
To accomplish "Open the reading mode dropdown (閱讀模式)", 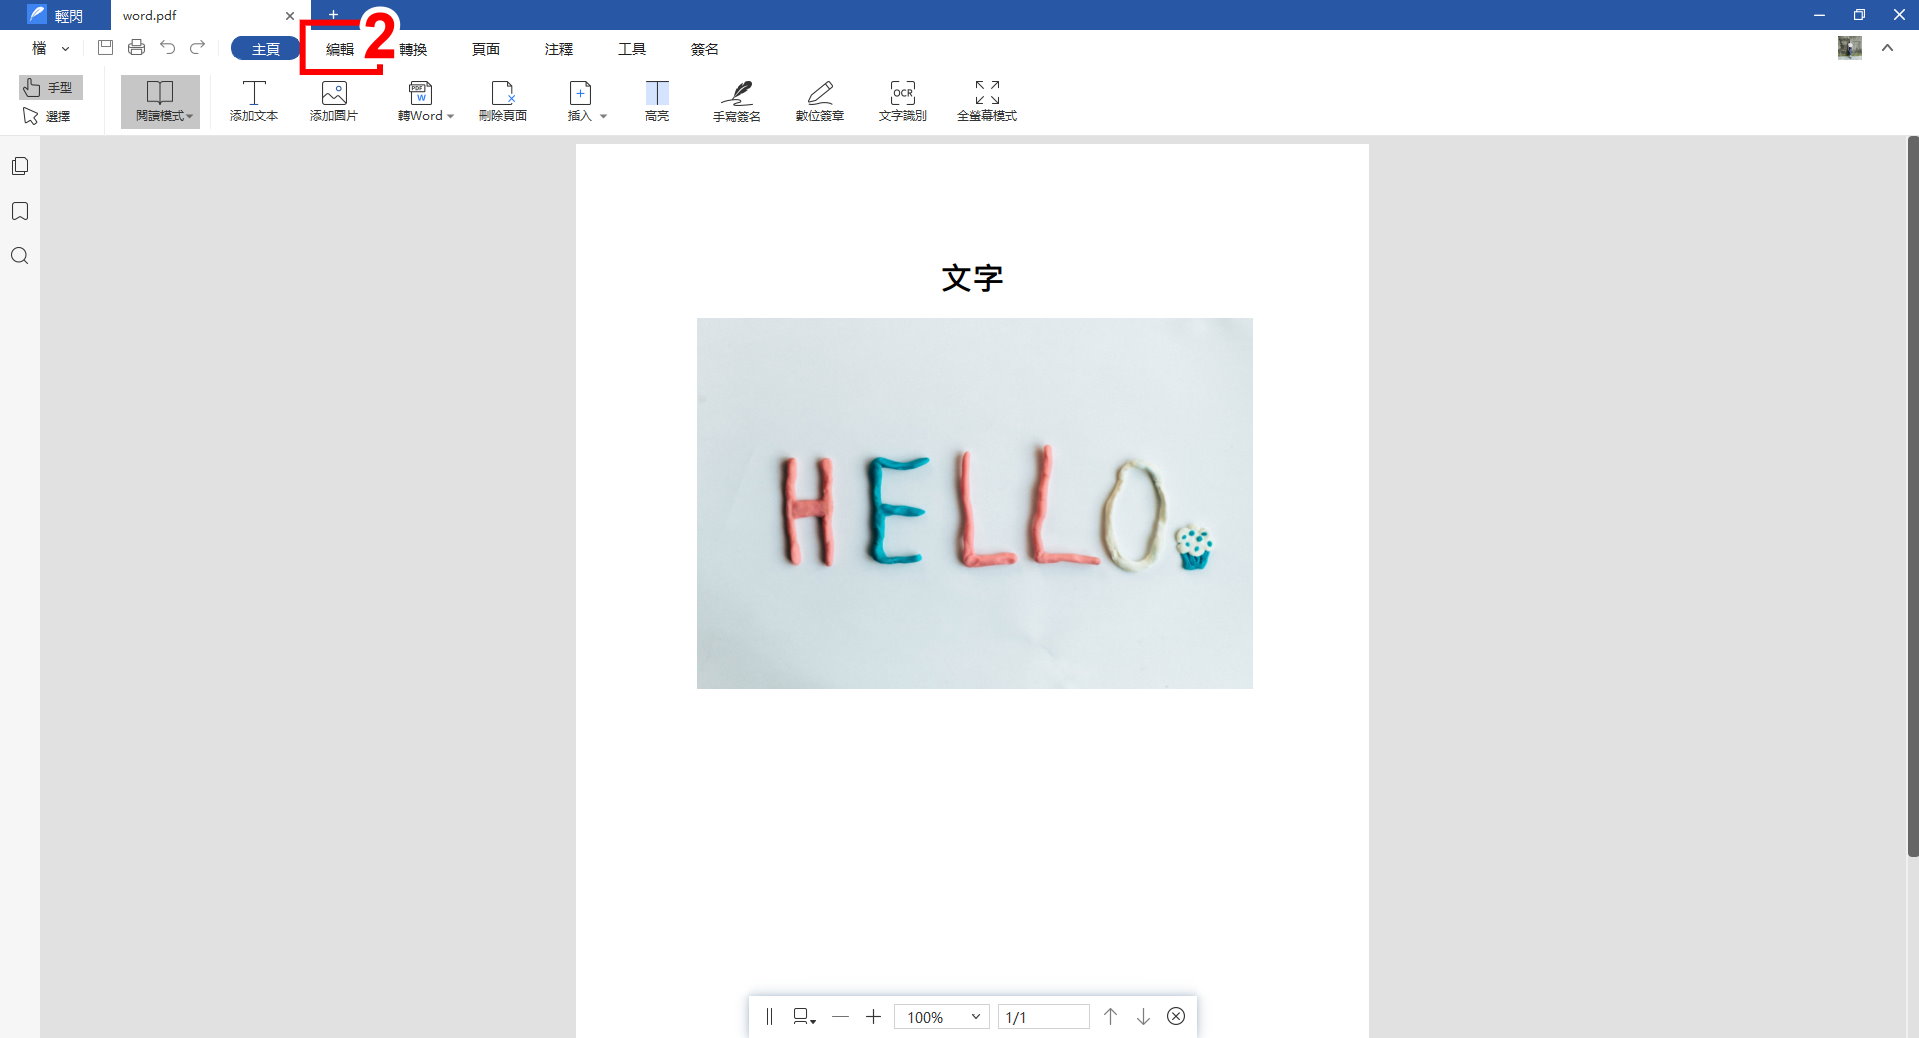I will pos(161,102).
